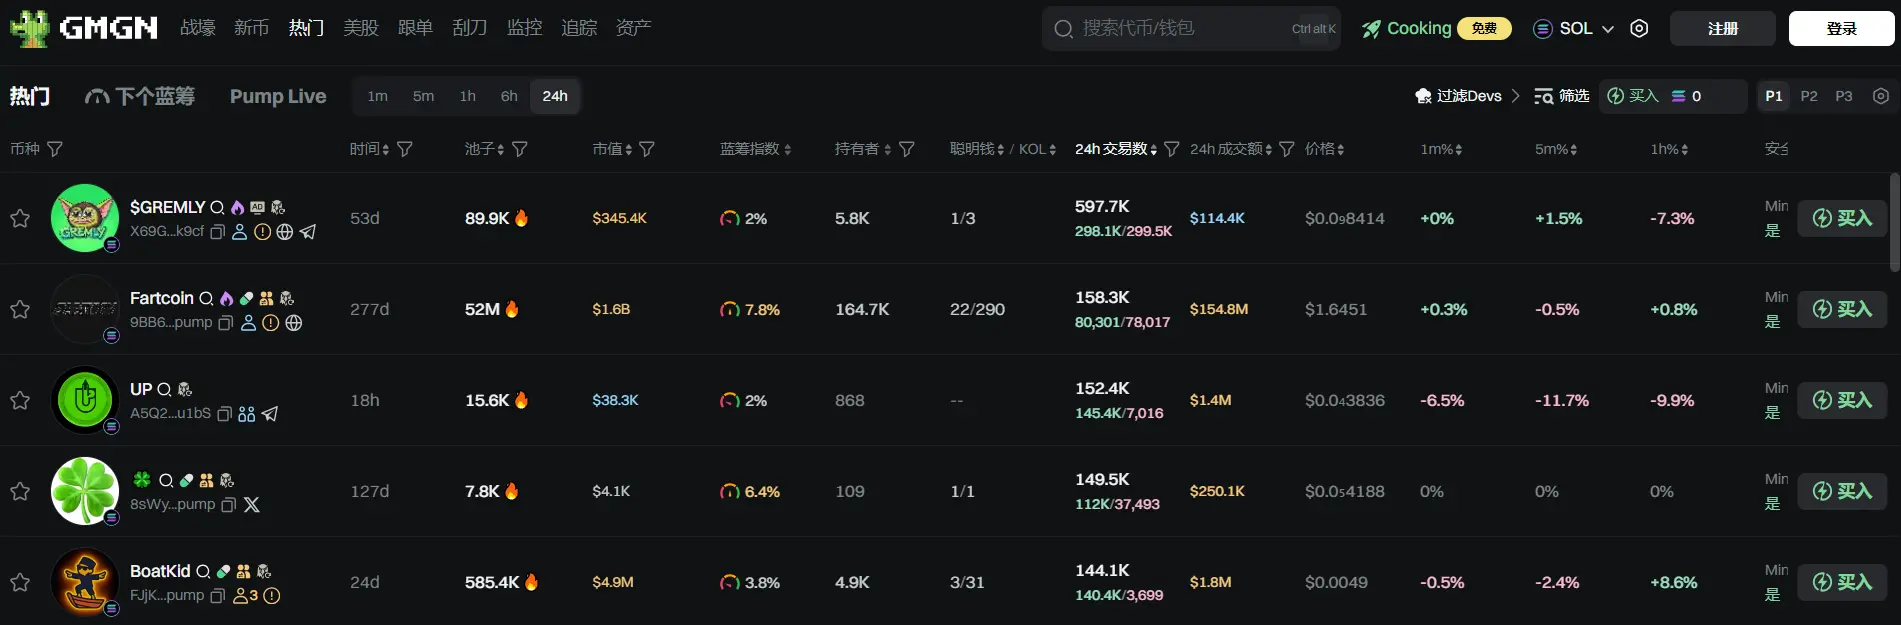Filter by market cap funnel icon
Screen dimensions: 1901x625
pyautogui.click(x=647, y=149)
